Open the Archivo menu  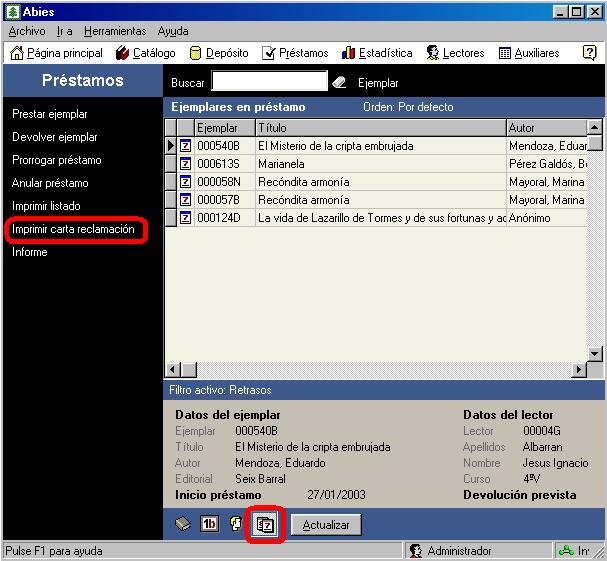tap(27, 31)
